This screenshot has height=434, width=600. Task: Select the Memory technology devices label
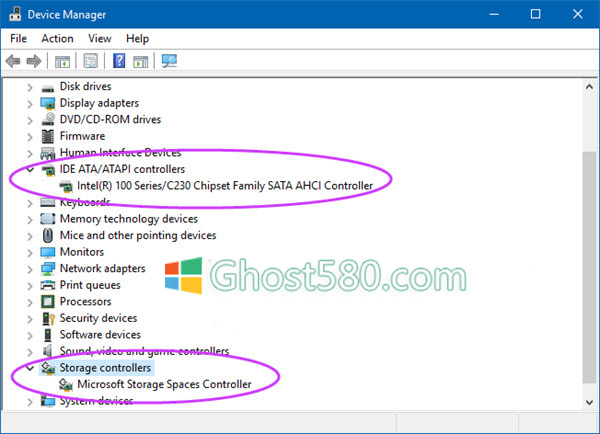pyautogui.click(x=129, y=219)
